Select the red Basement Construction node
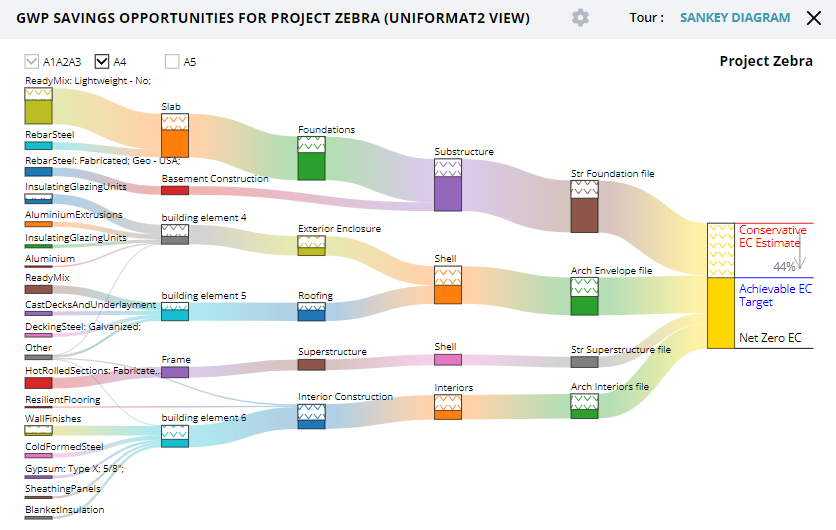This screenshot has width=836, height=530. tap(175, 190)
